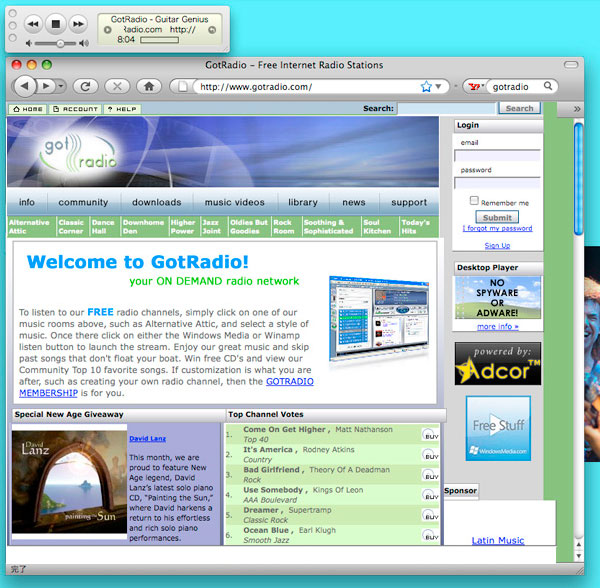The width and height of the screenshot is (600, 588).
Task: Open the HELP tab
Action: [122, 109]
